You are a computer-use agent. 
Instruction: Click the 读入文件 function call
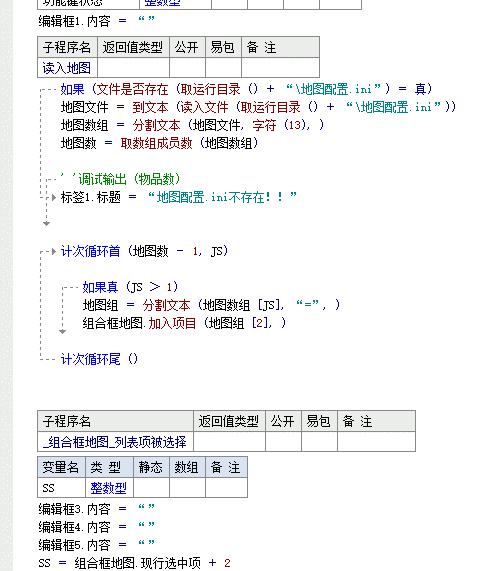click(x=204, y=107)
